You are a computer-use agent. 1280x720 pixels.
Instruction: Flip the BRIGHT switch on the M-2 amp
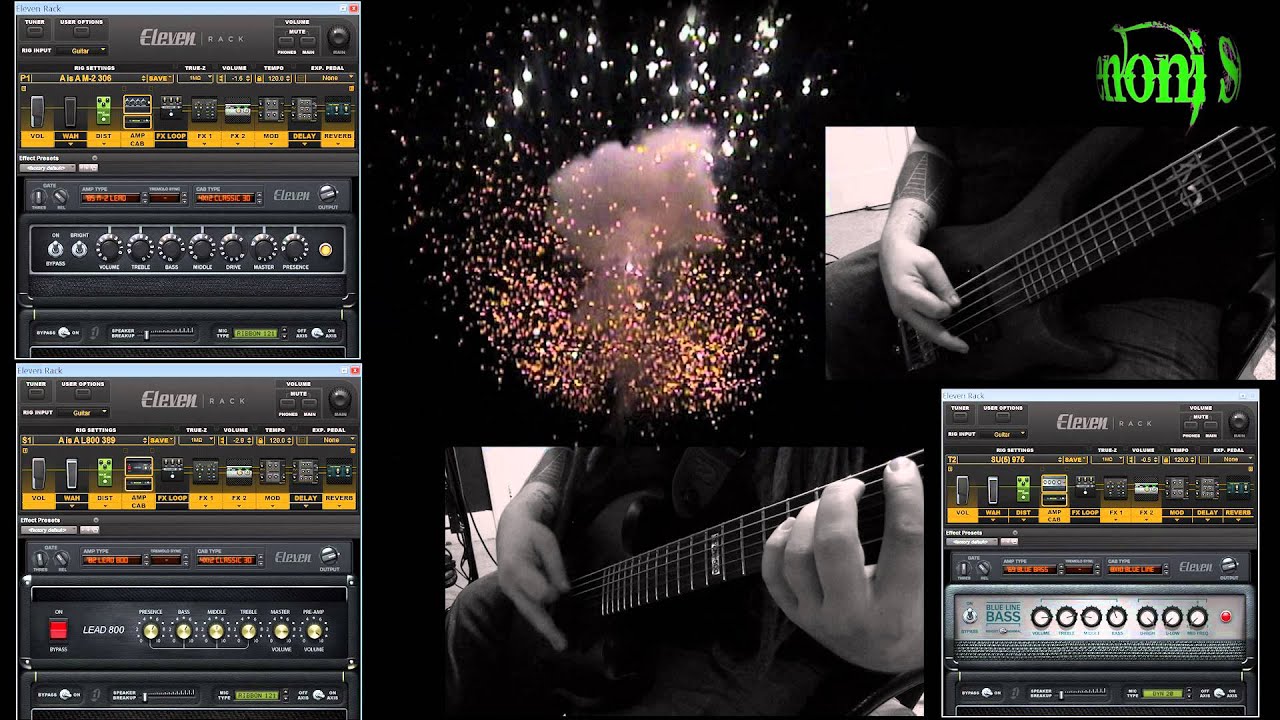click(x=80, y=247)
